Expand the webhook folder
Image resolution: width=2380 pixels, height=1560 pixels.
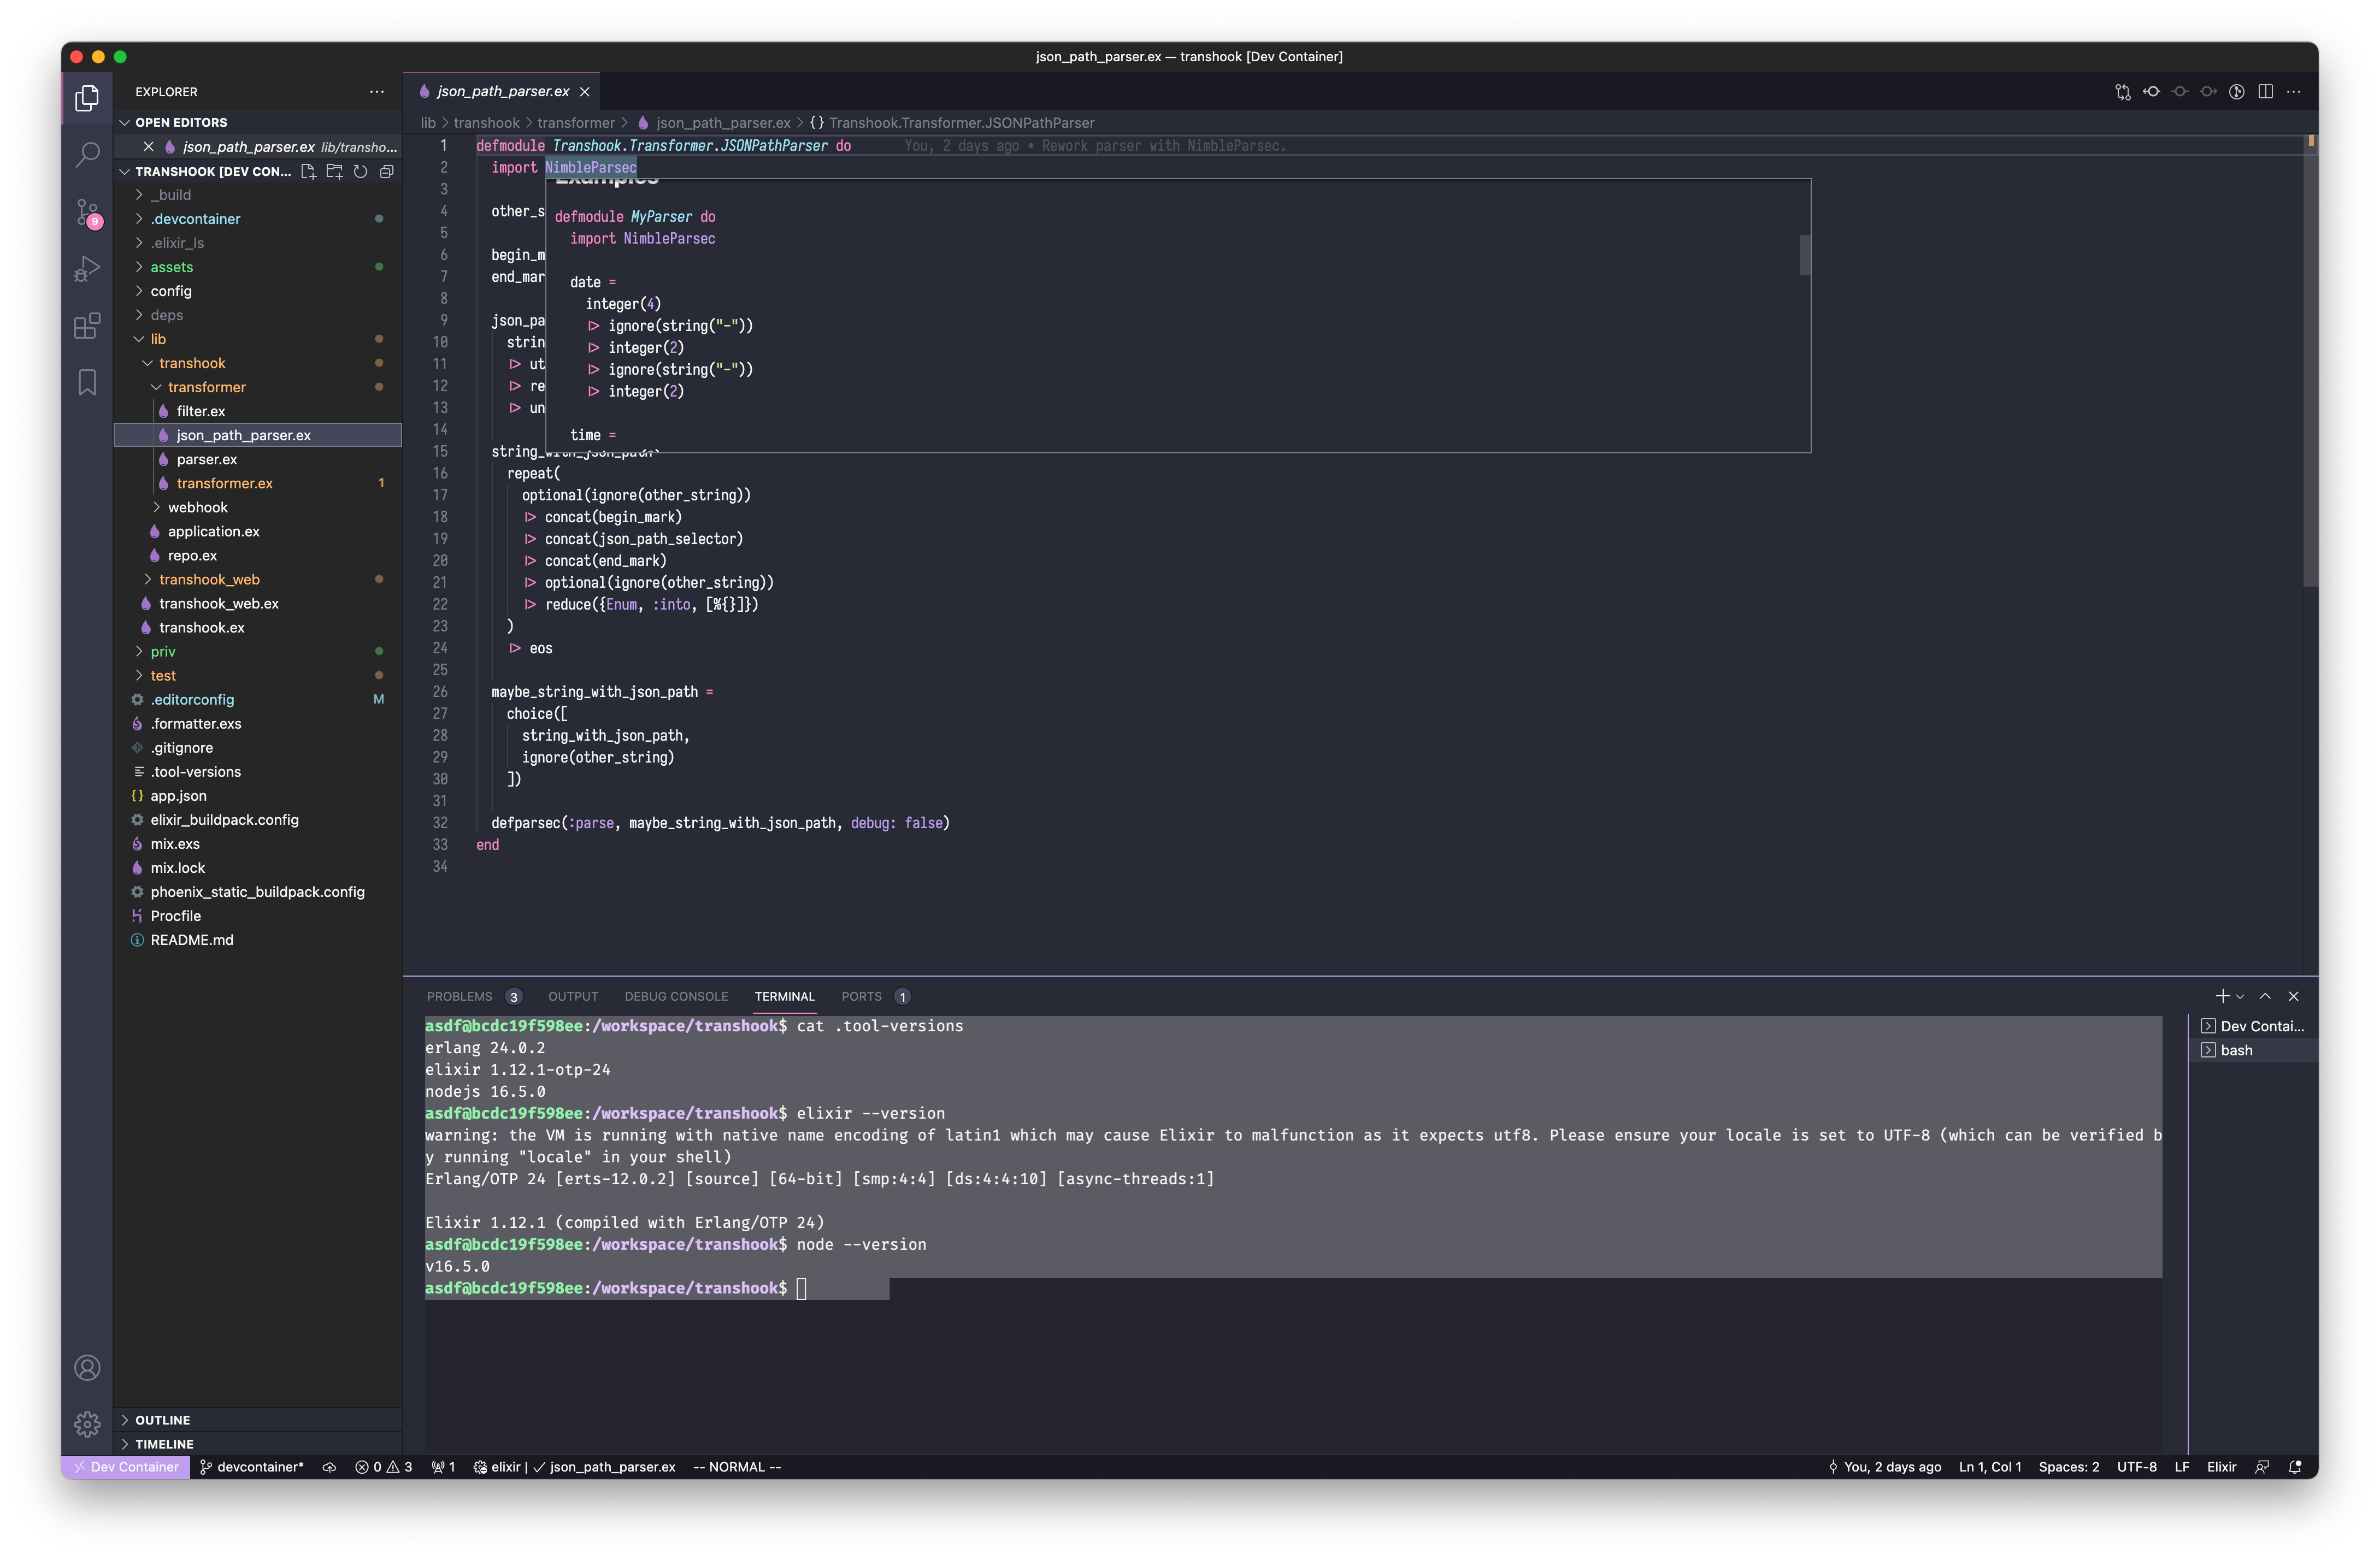coord(197,507)
